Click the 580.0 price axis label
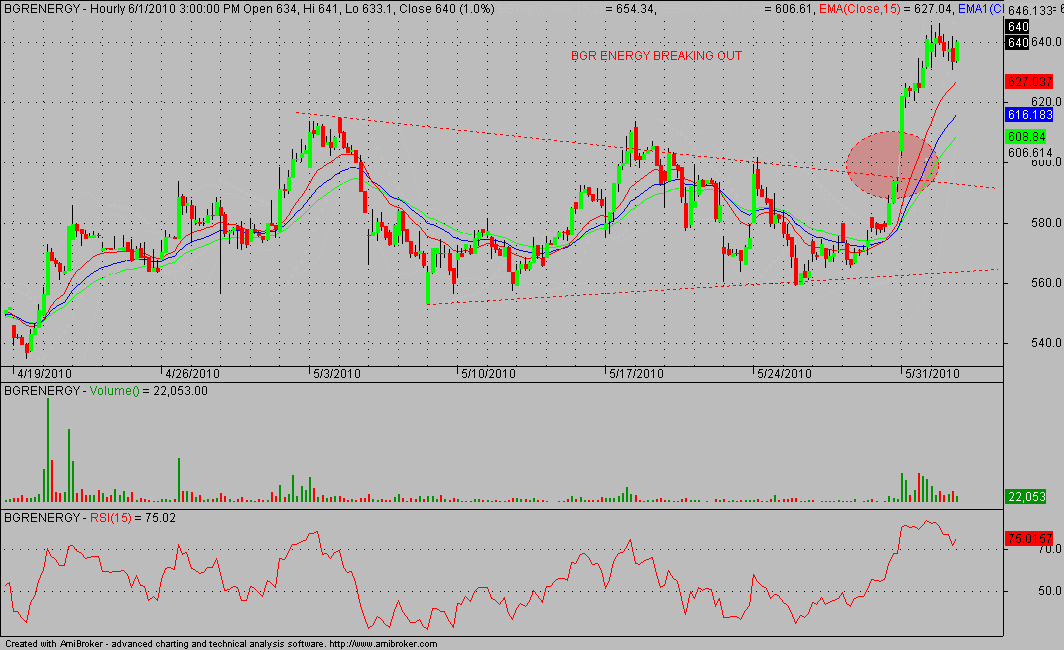 point(1046,223)
